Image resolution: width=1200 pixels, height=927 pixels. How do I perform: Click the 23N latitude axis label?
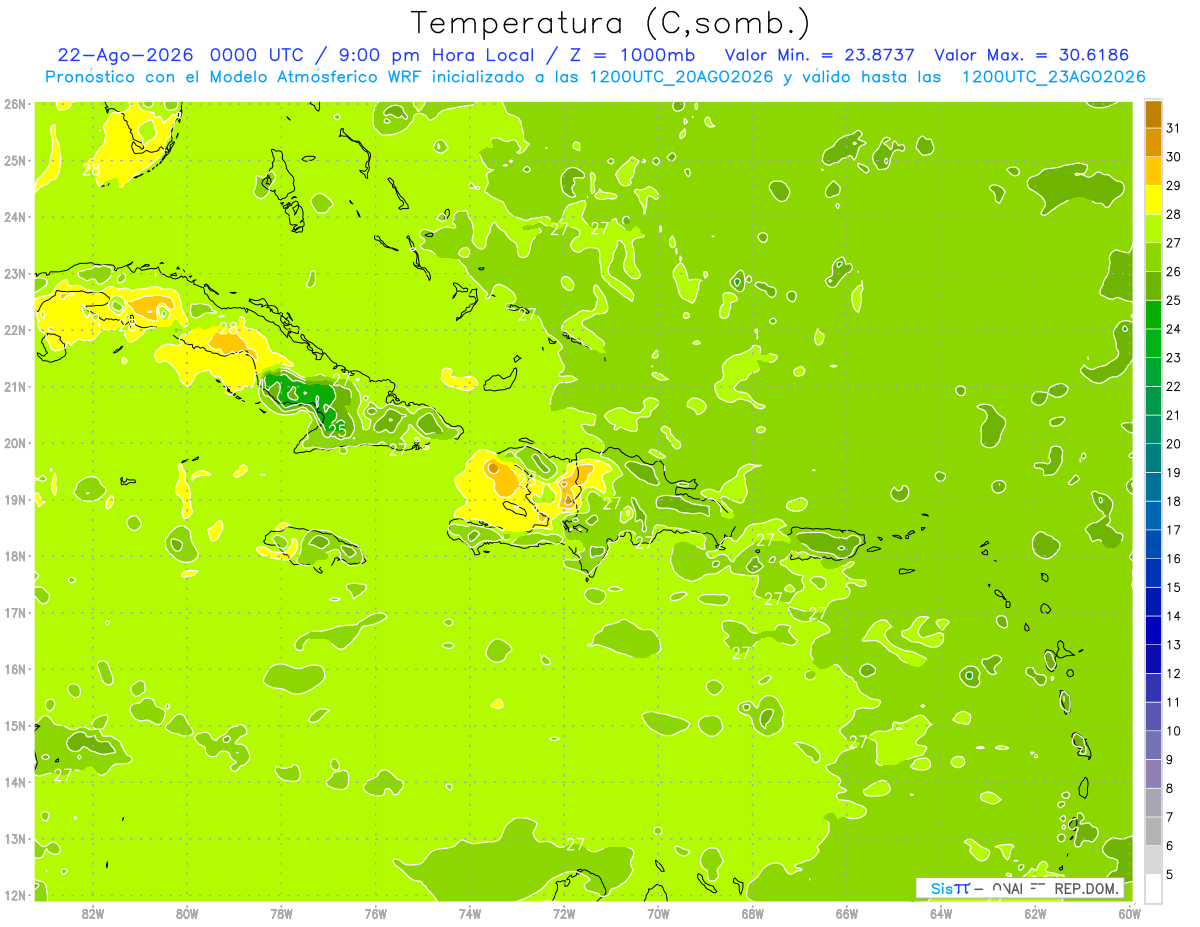pos(14,273)
